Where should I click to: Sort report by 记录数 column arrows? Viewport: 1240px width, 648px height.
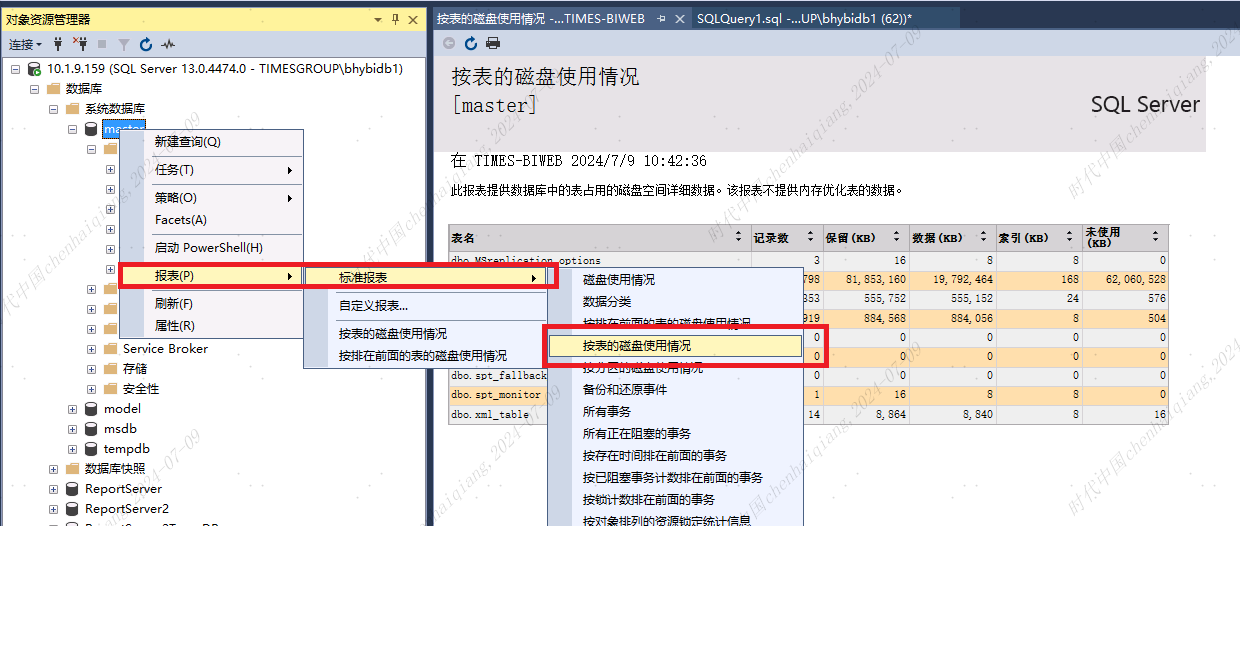tap(809, 238)
